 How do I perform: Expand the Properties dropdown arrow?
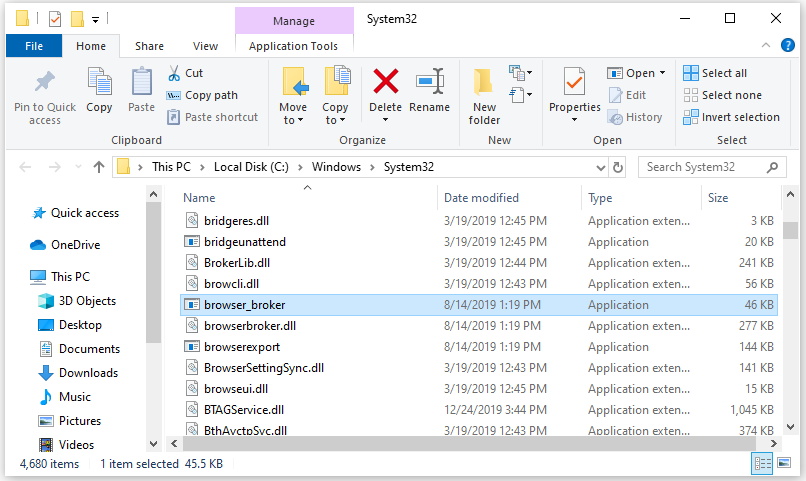click(574, 120)
